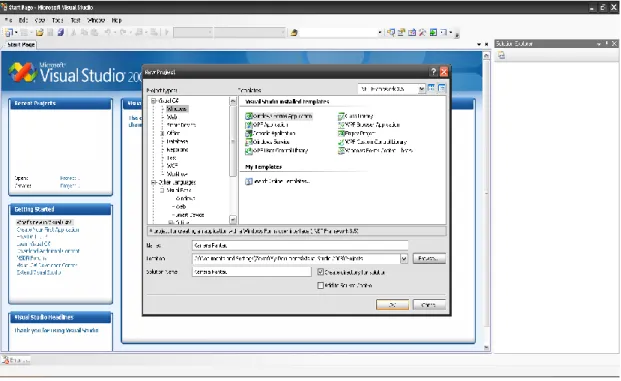
Task: Open the Help menu
Action: pyautogui.click(x=116, y=20)
